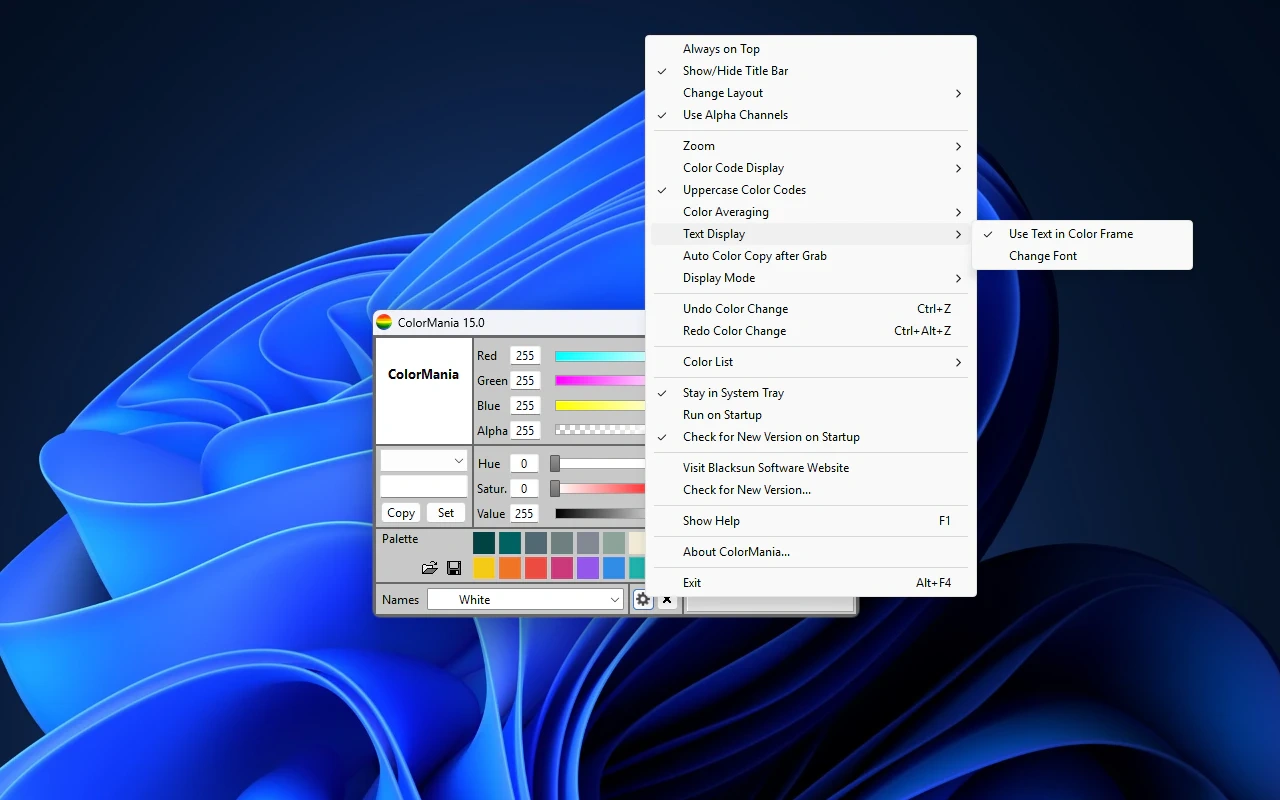The image size is (1280, 800).
Task: Choose Undo Color Change menu item
Action: (x=735, y=309)
